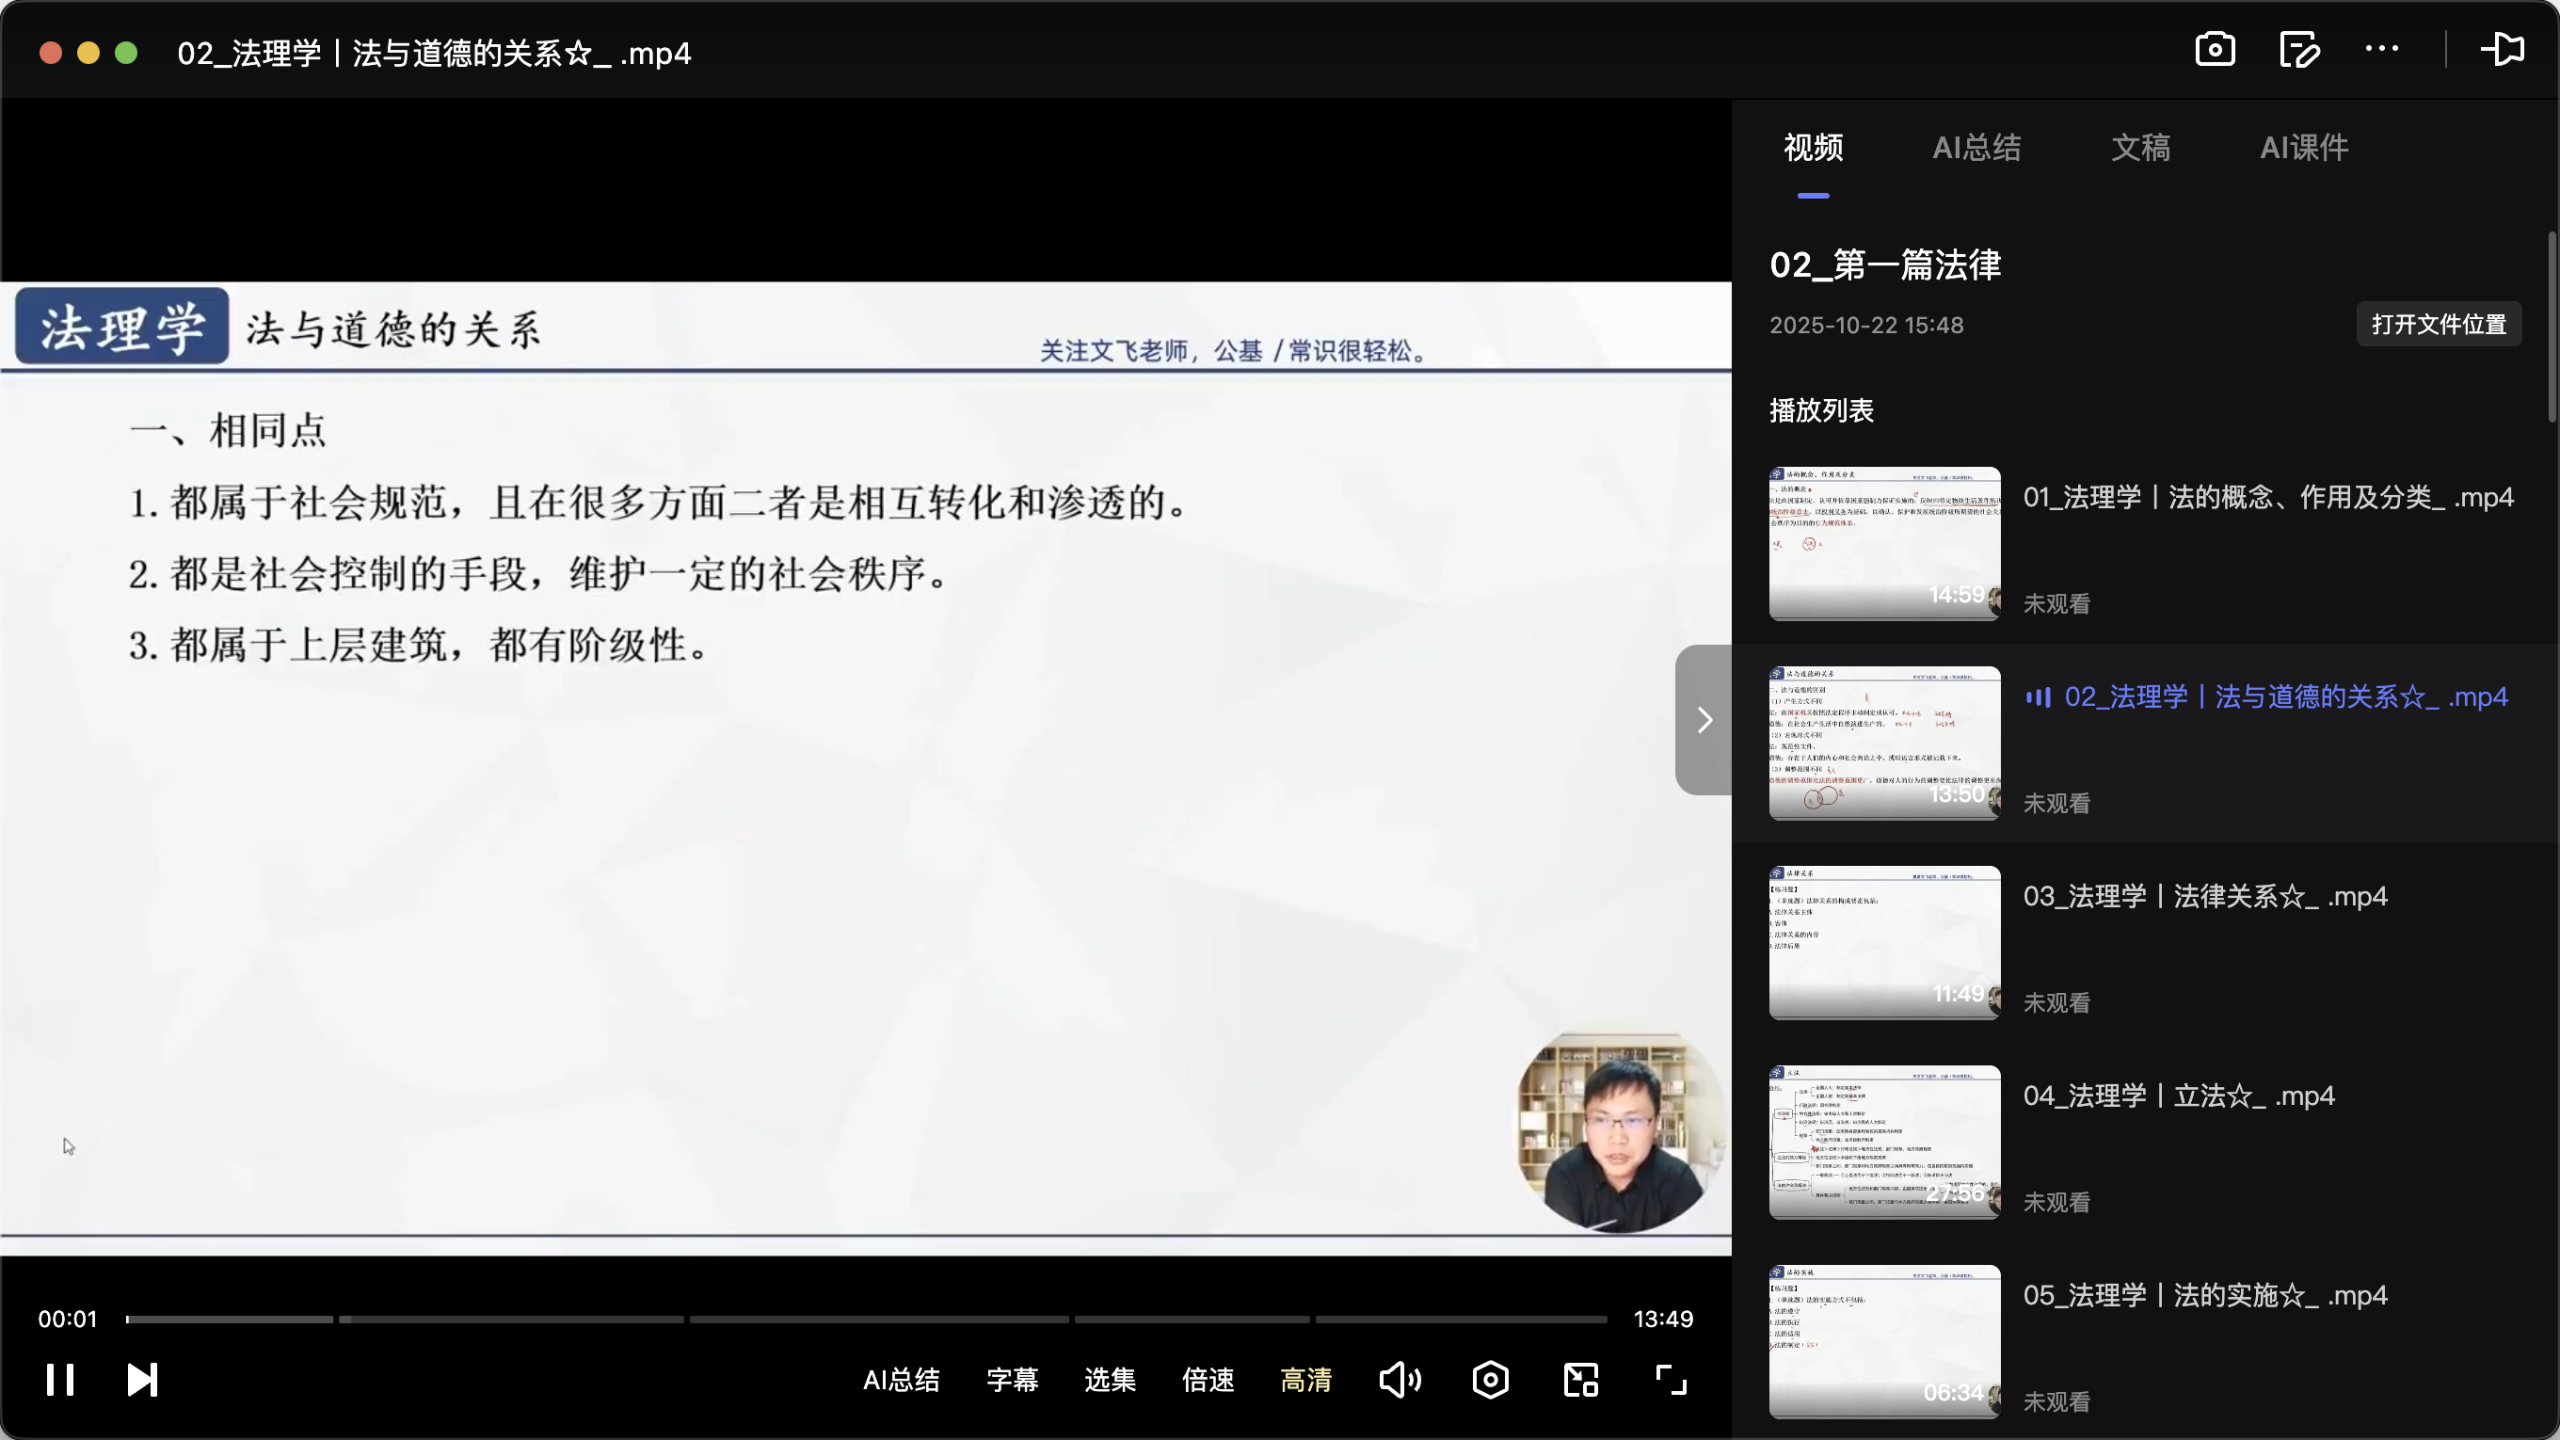
Task: Take a screenshot with the camera icon in title bar
Action: (x=2214, y=49)
